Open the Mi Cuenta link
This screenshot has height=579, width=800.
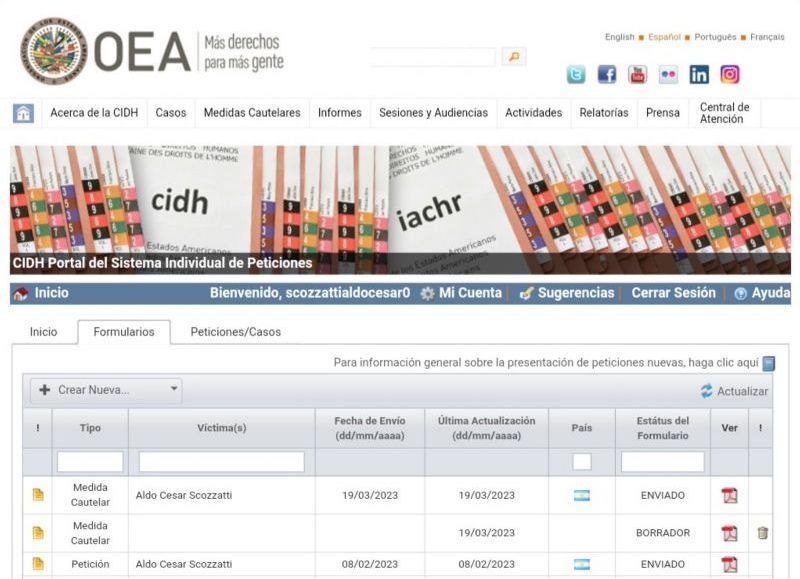click(x=470, y=293)
